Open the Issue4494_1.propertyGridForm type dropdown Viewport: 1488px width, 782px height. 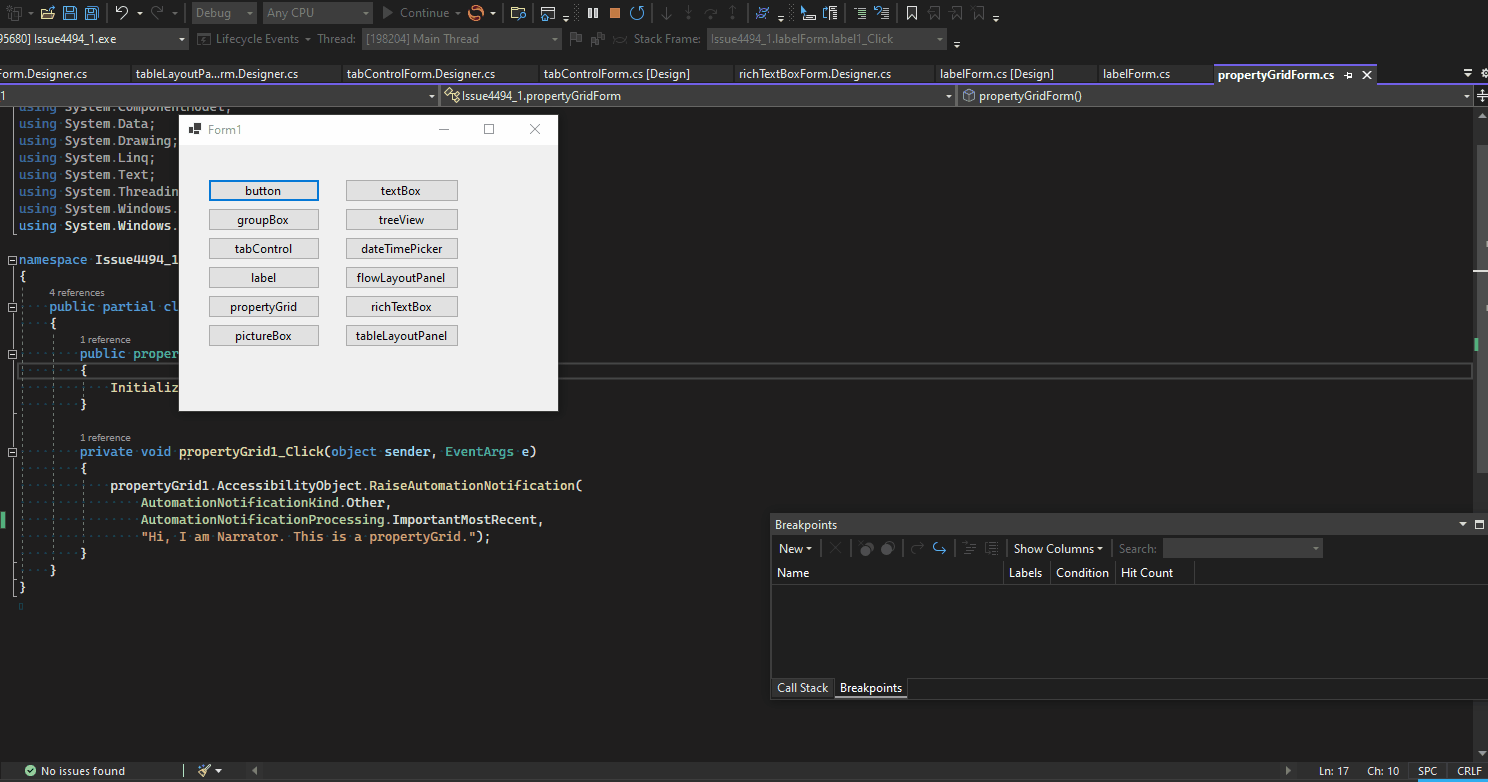[697, 96]
